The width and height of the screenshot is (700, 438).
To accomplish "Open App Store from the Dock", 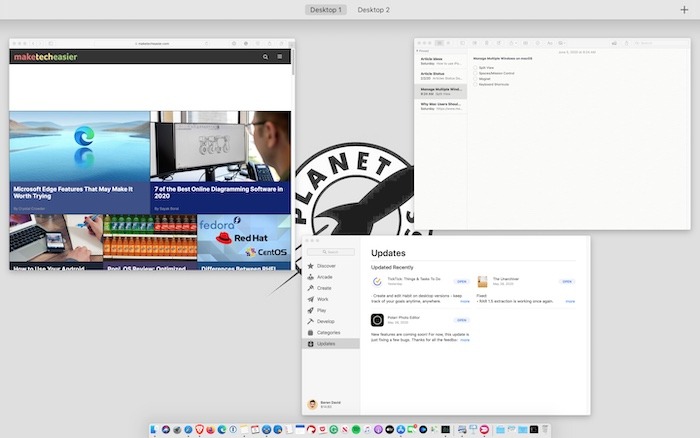I will (400, 430).
